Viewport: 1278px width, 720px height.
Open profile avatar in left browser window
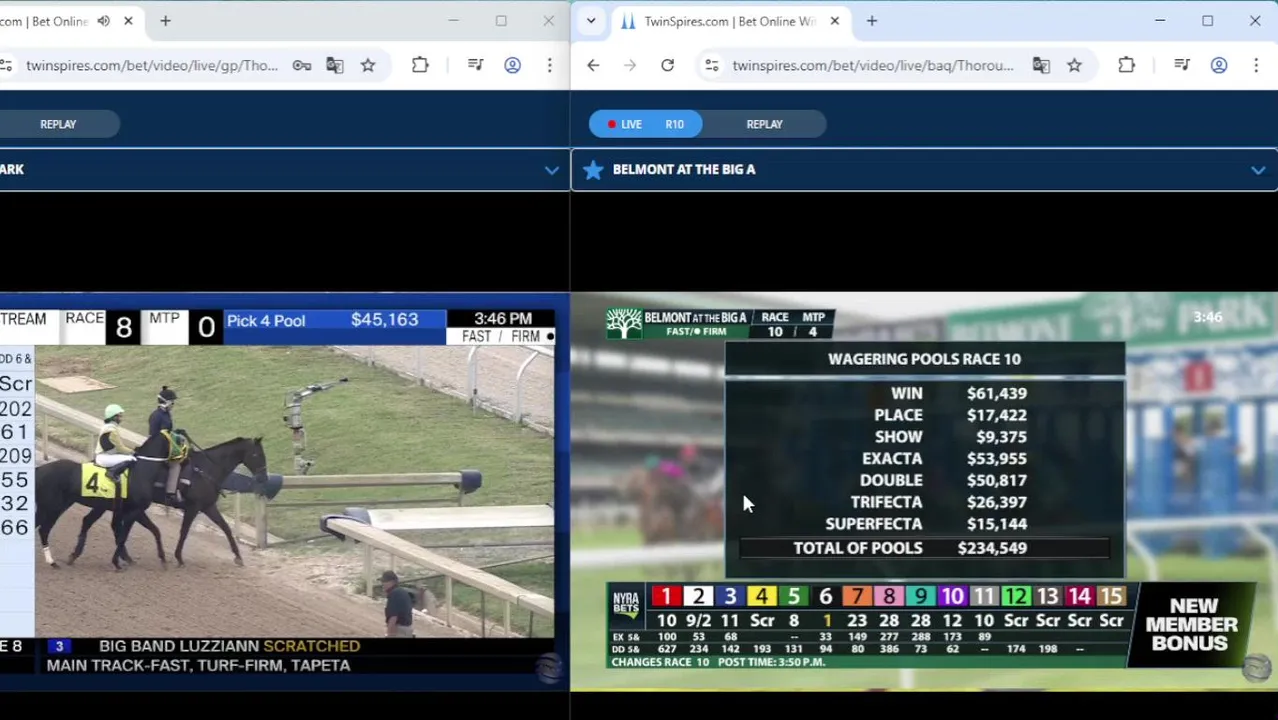512,66
